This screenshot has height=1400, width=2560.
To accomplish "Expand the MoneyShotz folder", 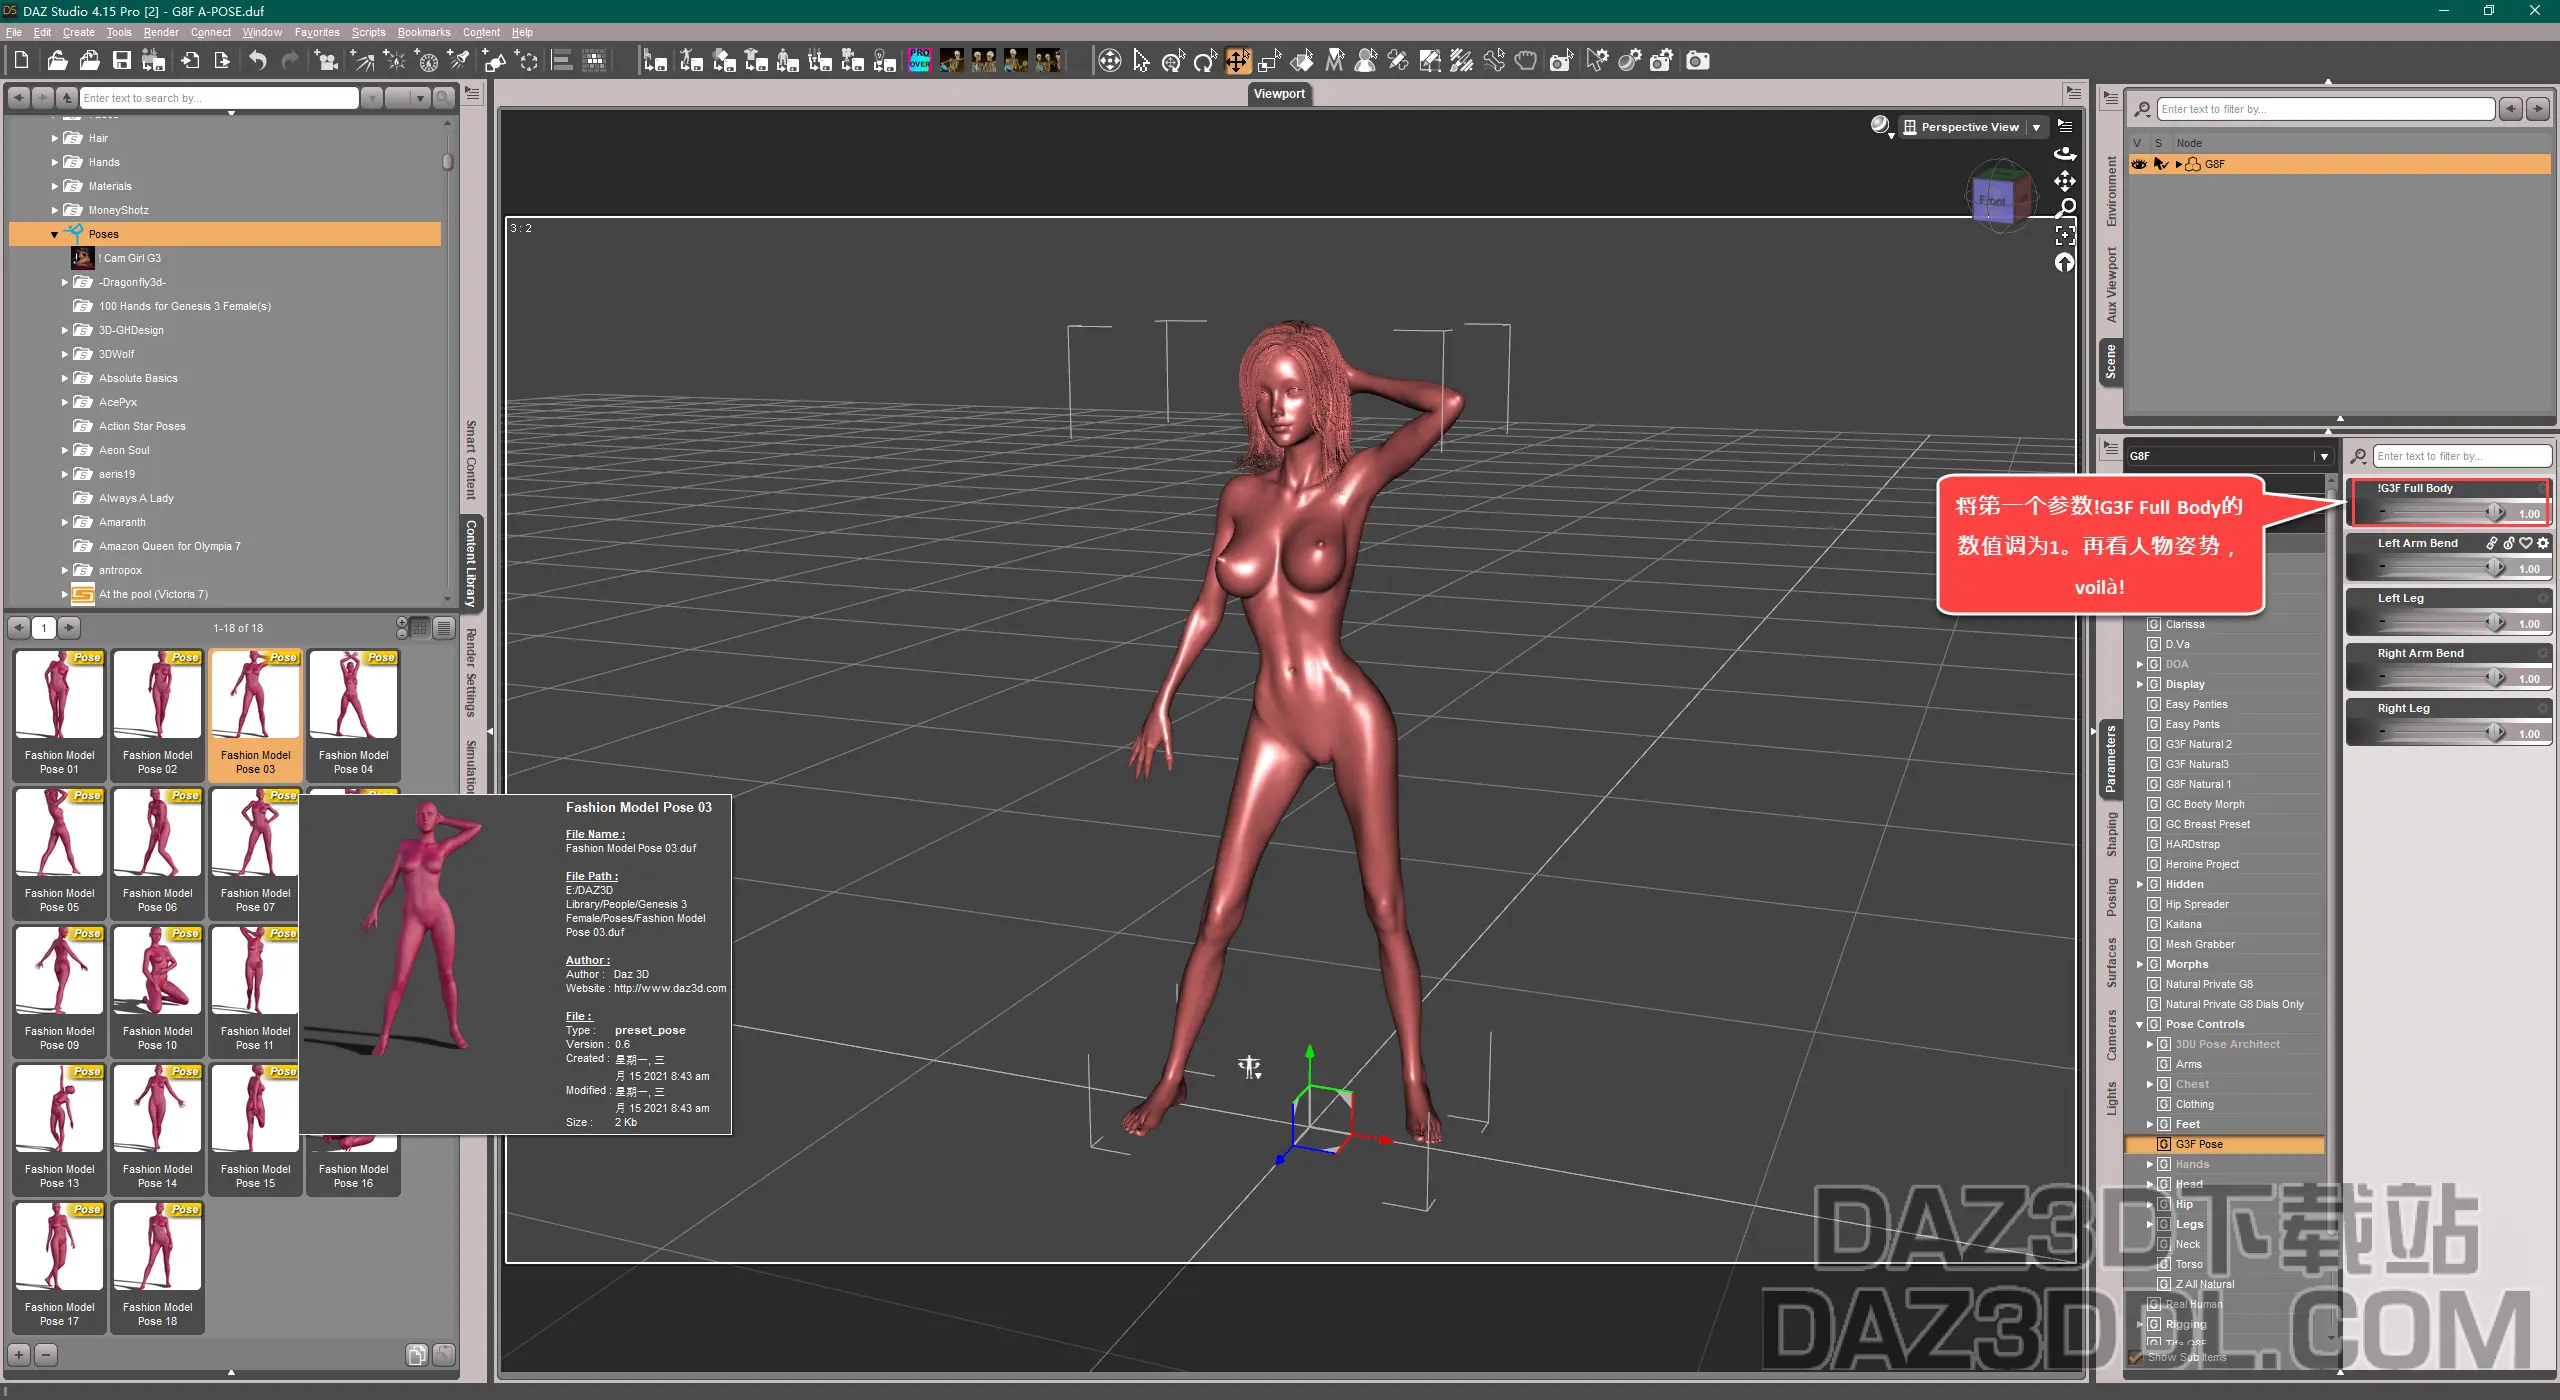I will tap(54, 210).
